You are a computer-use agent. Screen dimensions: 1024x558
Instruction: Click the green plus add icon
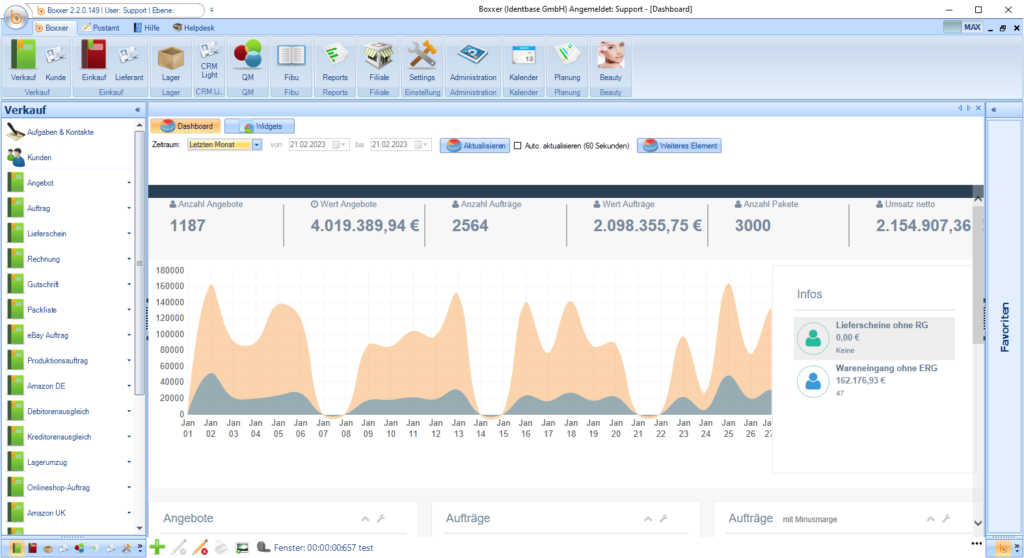157,548
